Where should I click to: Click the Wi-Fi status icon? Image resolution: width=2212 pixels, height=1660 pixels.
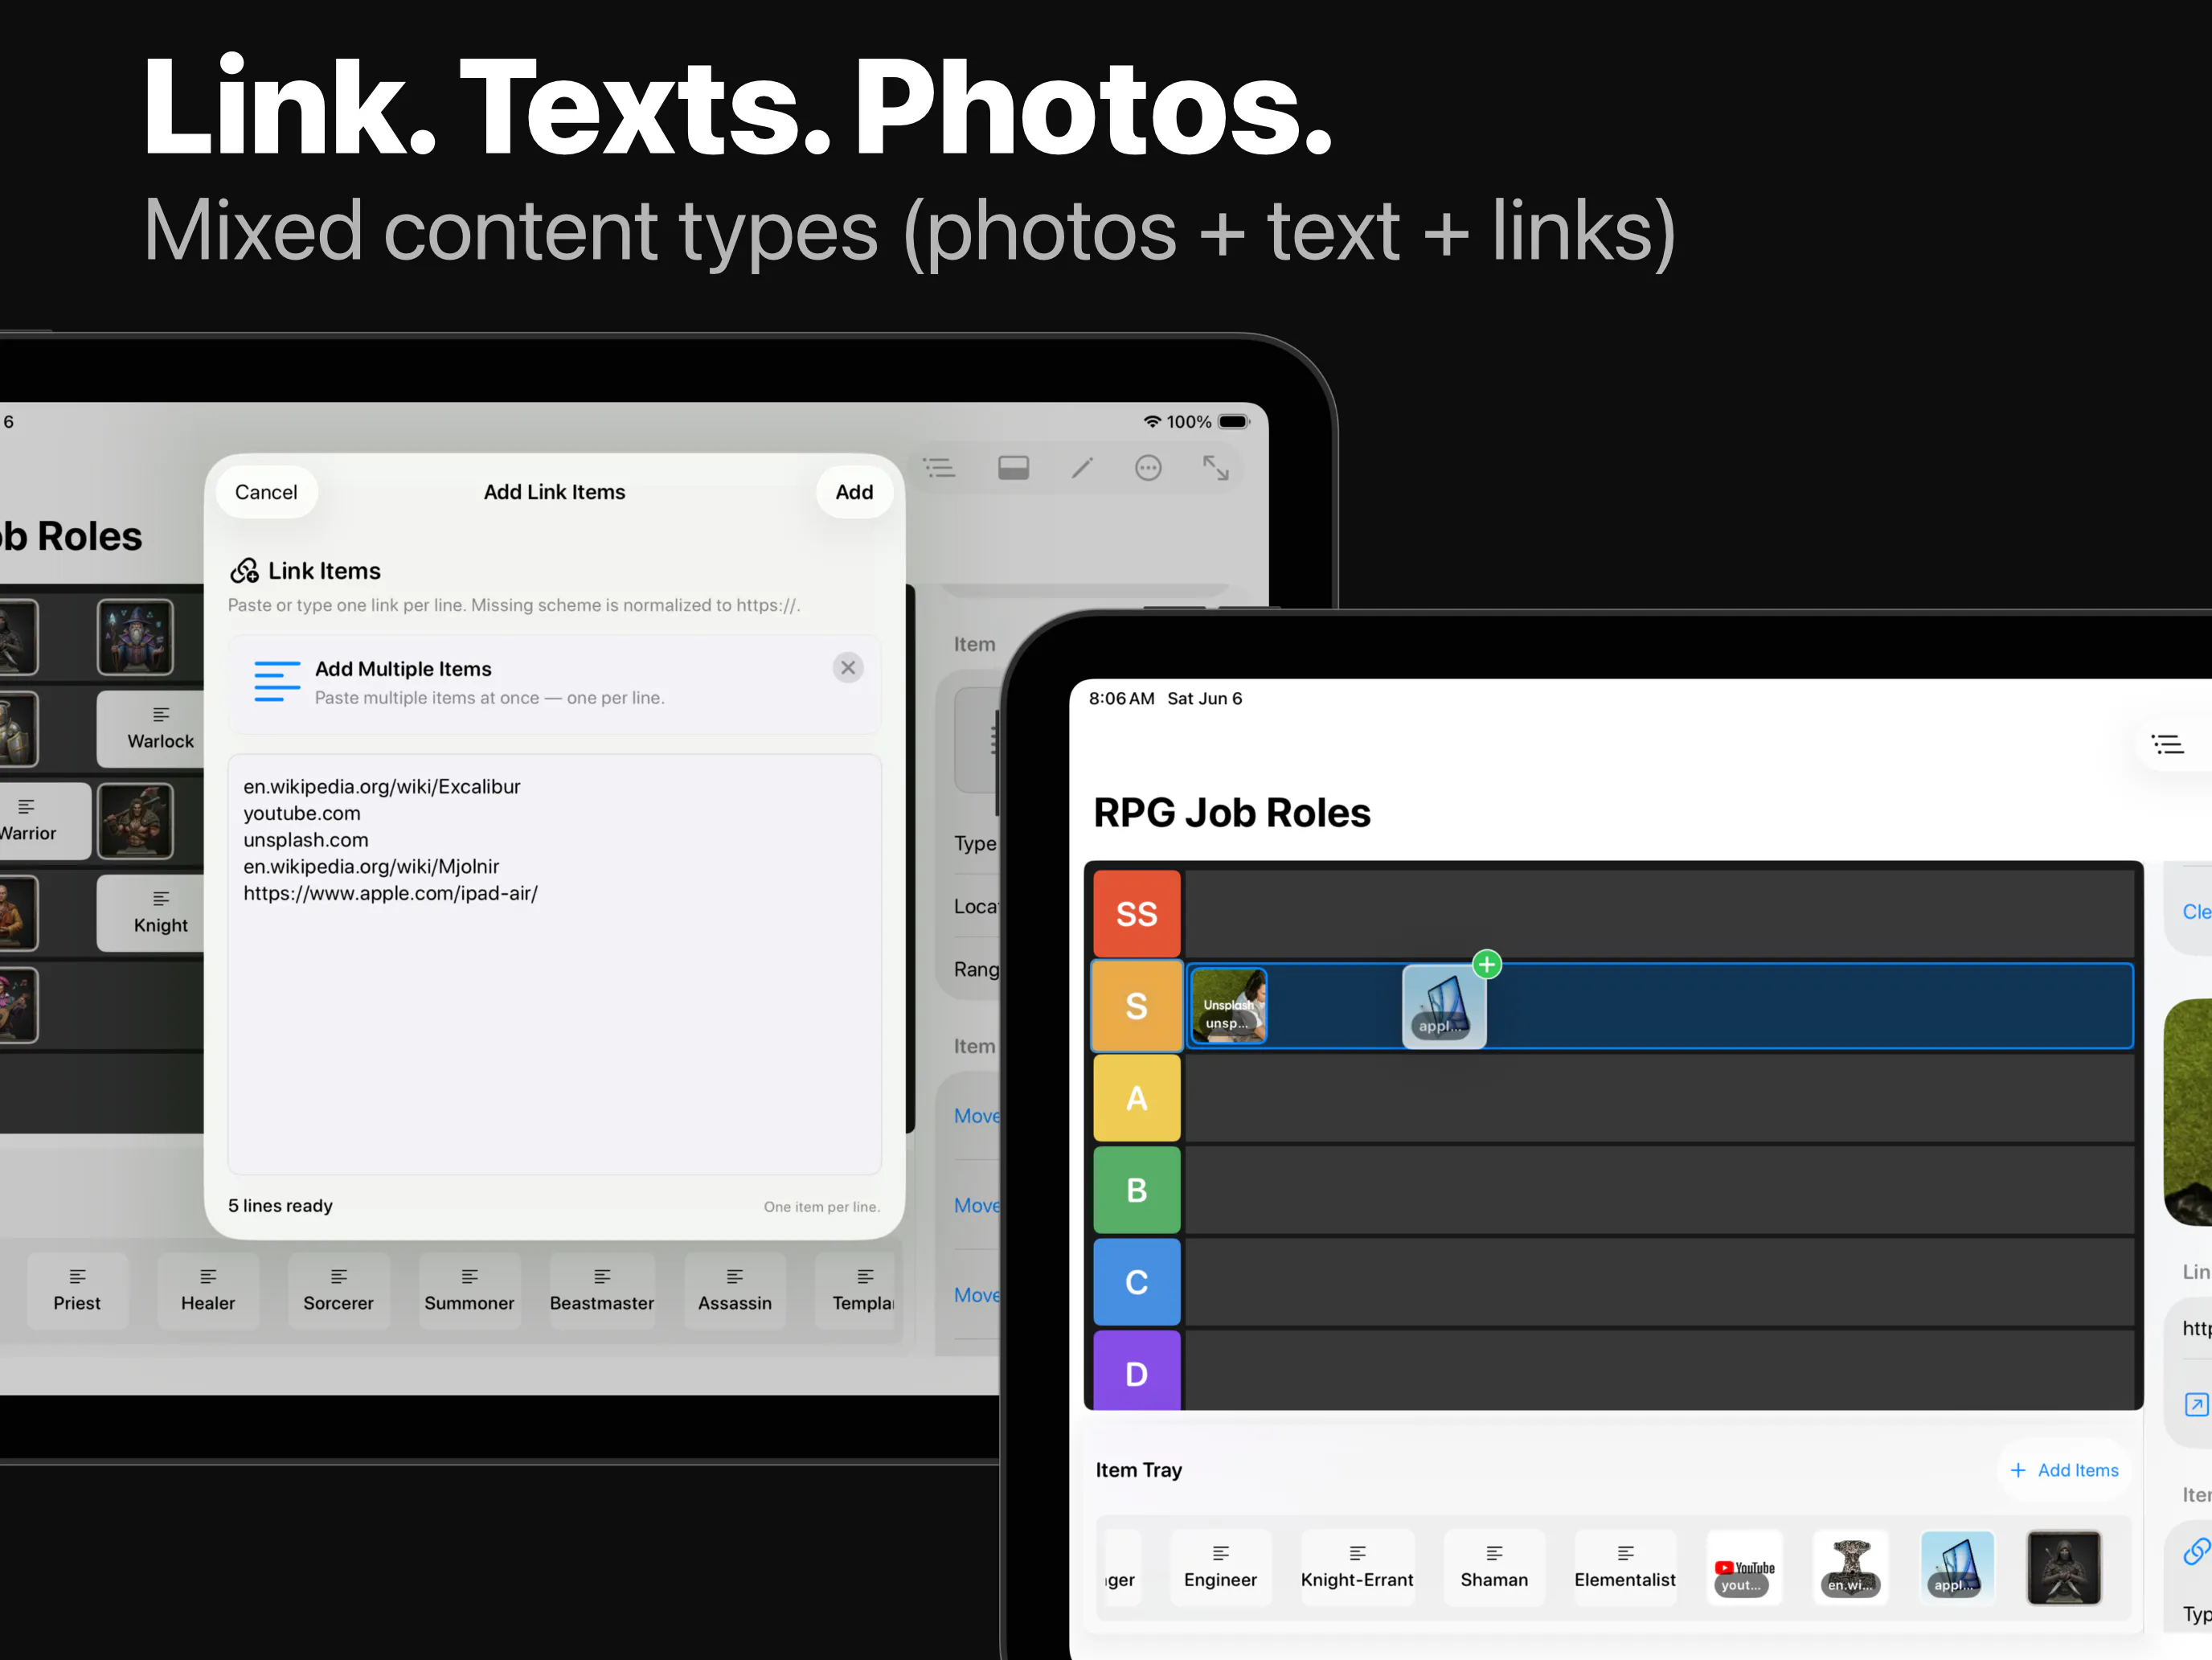(x=1152, y=421)
